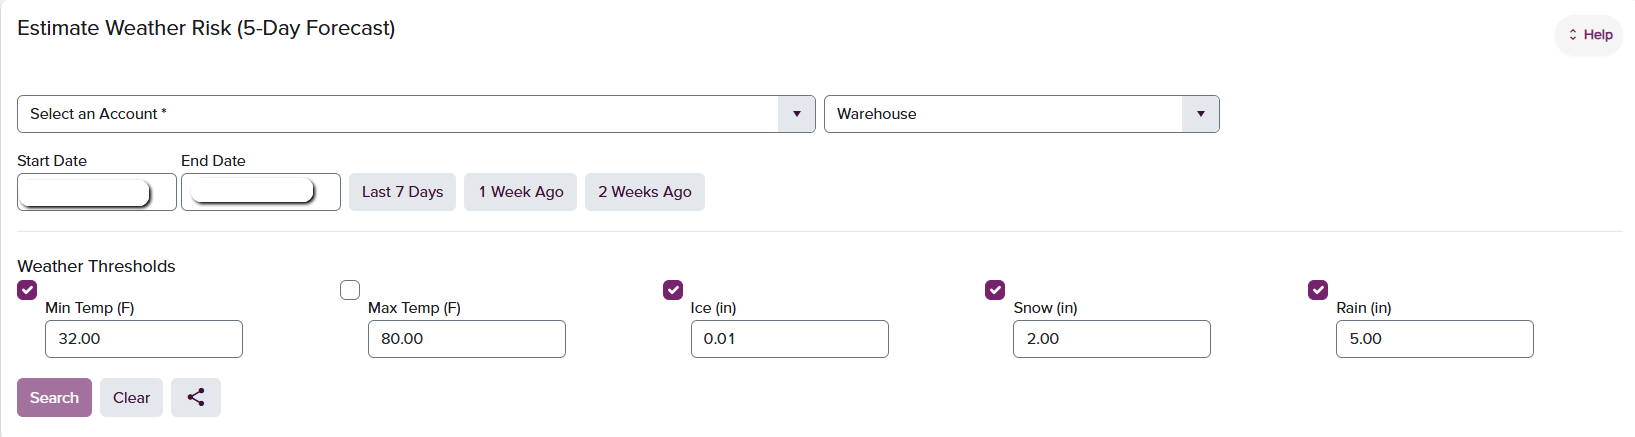
Task: Enable the Max Temp (F) checkbox
Action: (x=350, y=290)
